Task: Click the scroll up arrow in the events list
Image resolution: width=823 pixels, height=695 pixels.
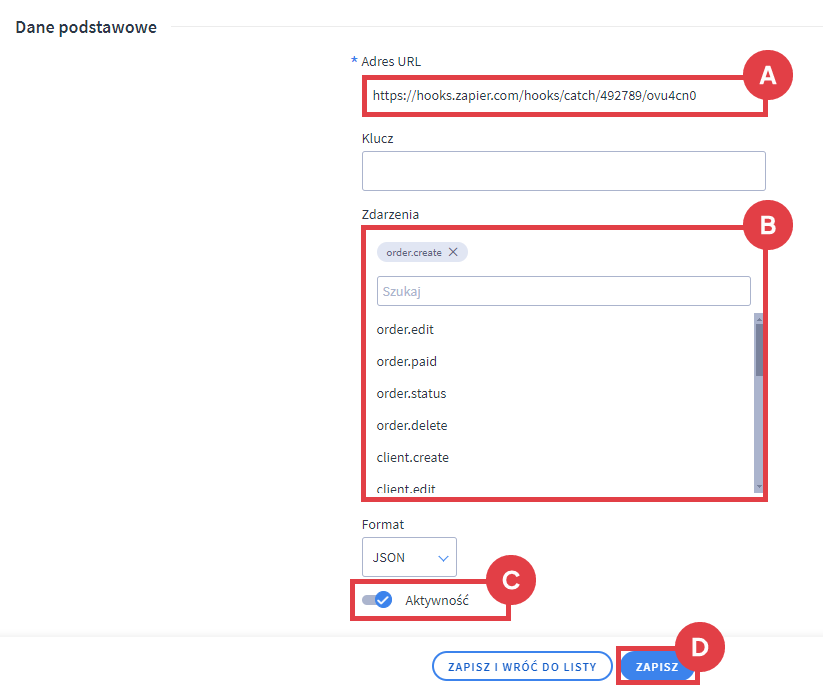Action: click(x=759, y=319)
